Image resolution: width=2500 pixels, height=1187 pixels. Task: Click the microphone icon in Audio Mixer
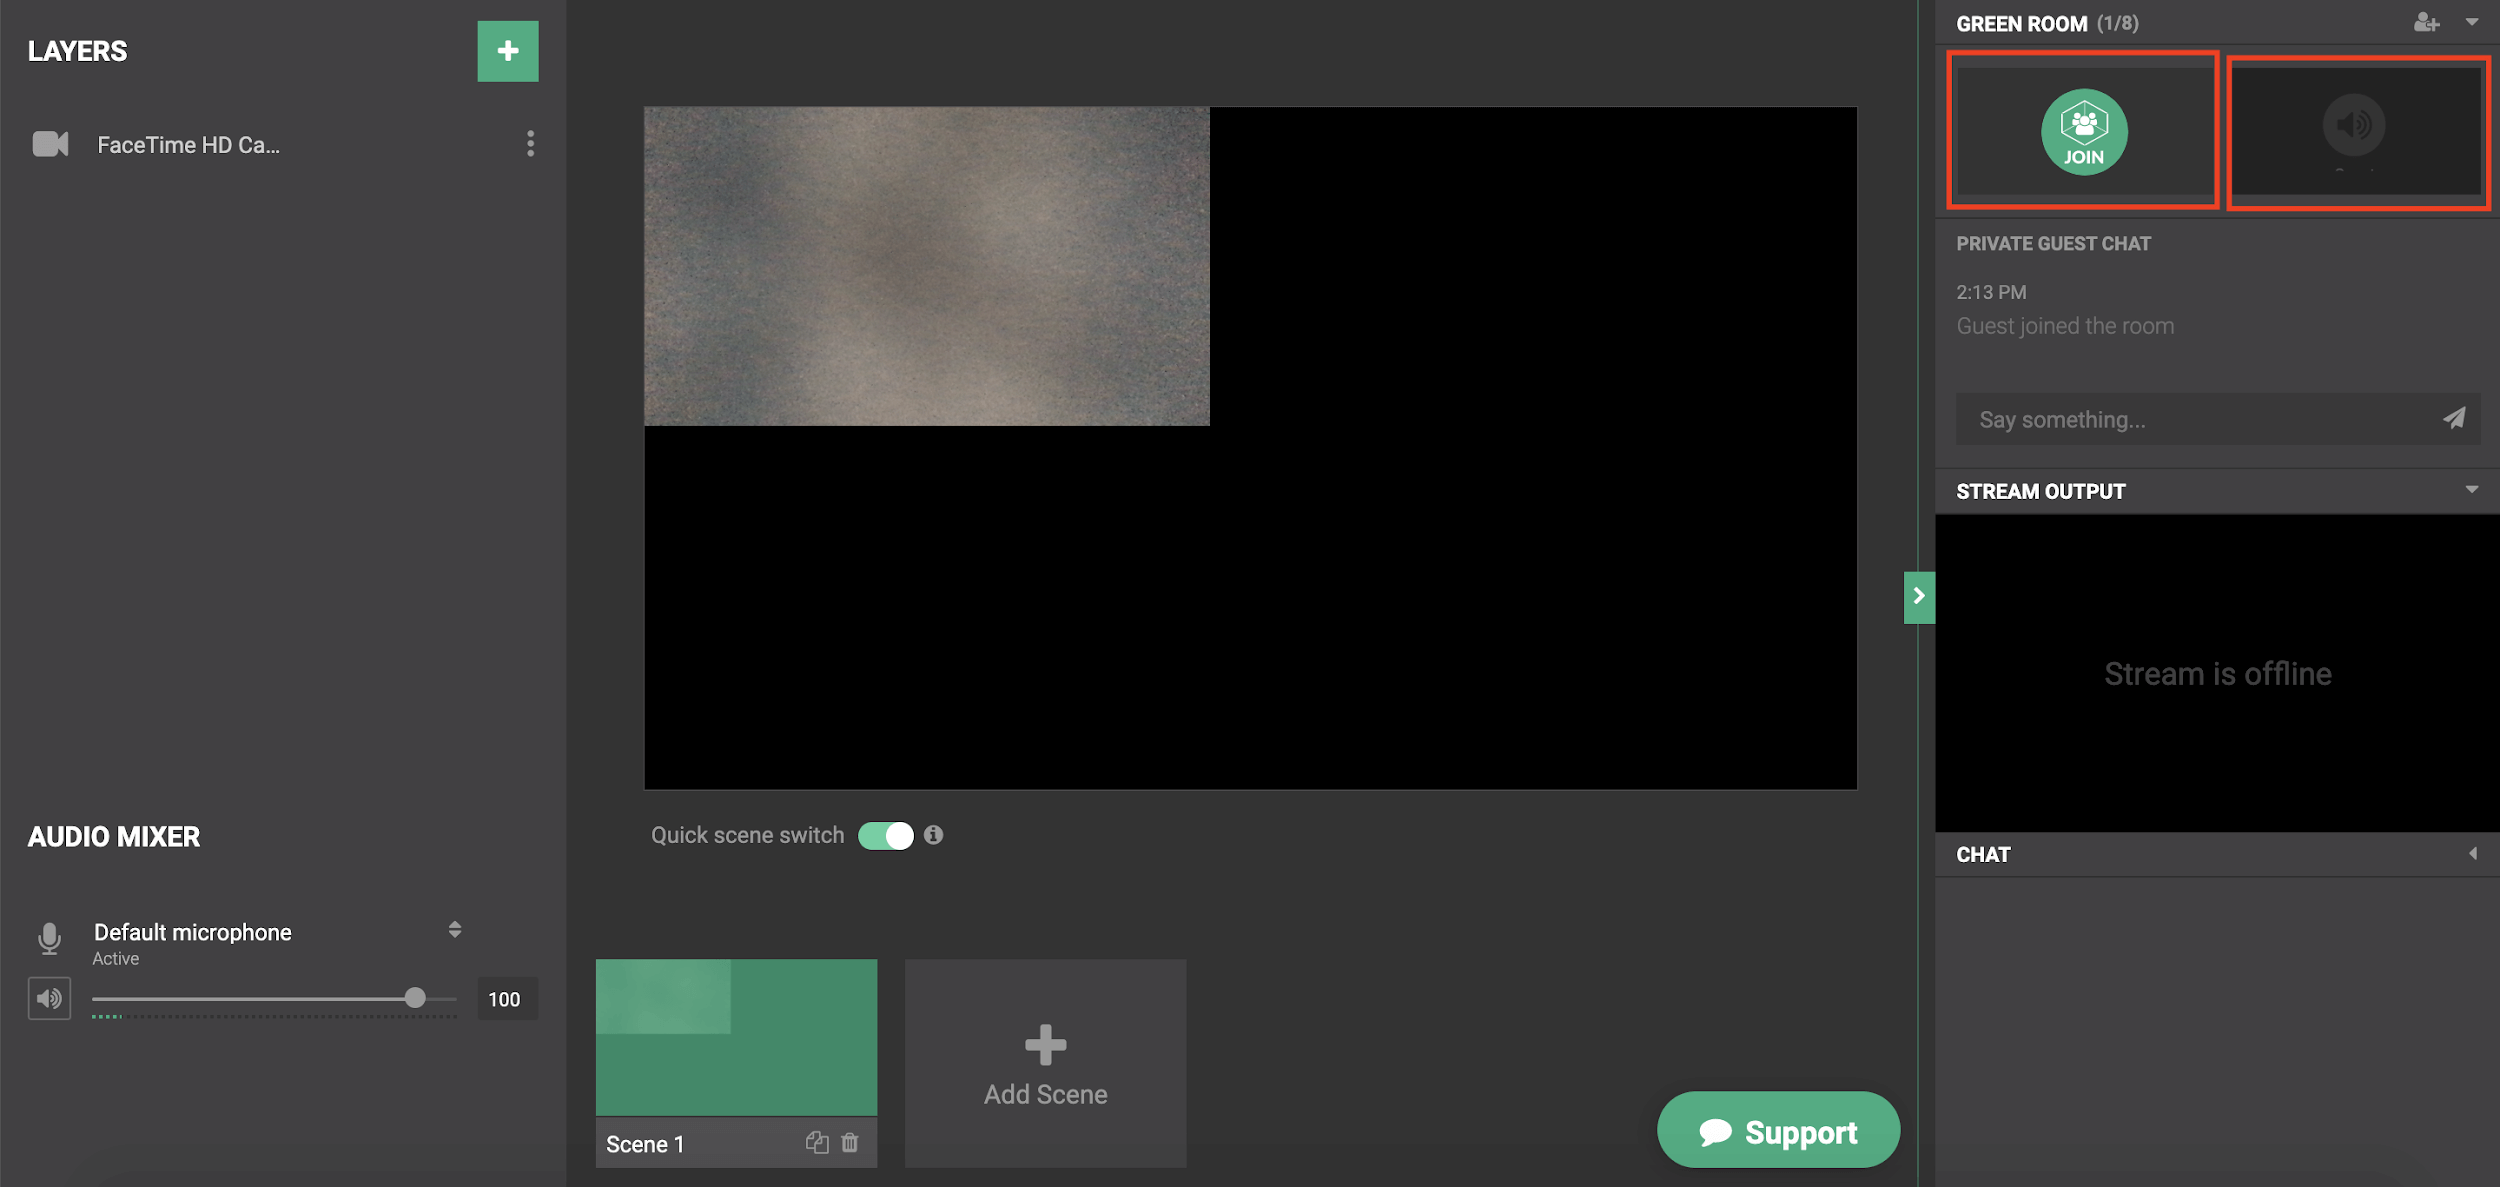tap(49, 938)
